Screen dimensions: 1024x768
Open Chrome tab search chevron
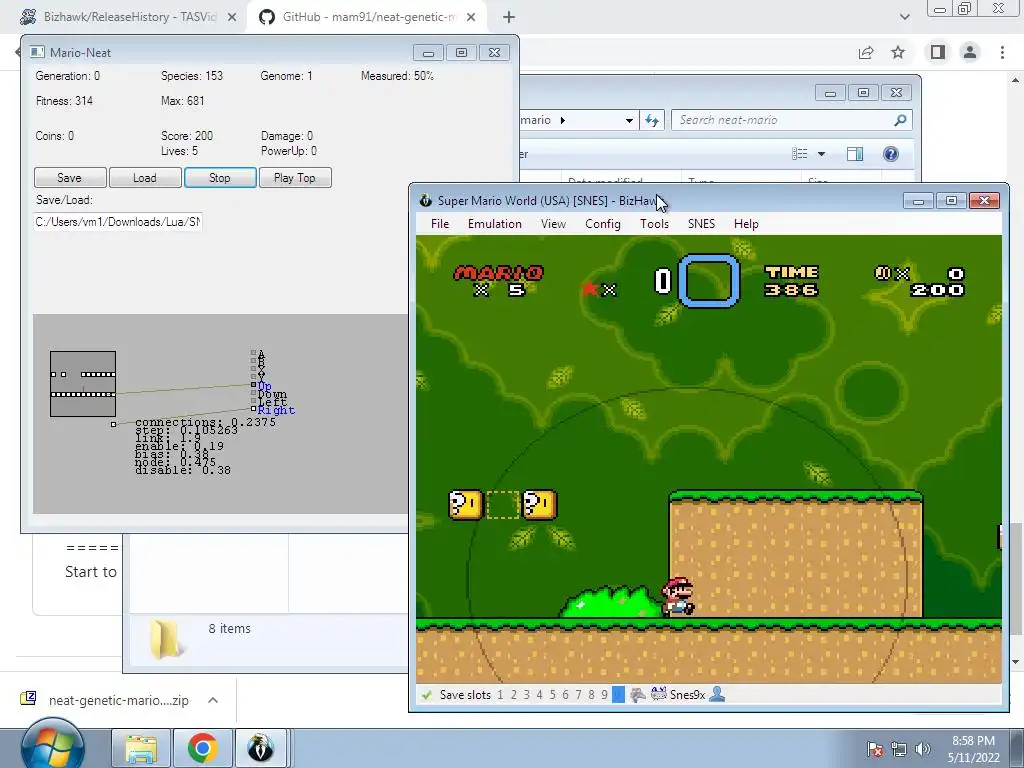[904, 18]
